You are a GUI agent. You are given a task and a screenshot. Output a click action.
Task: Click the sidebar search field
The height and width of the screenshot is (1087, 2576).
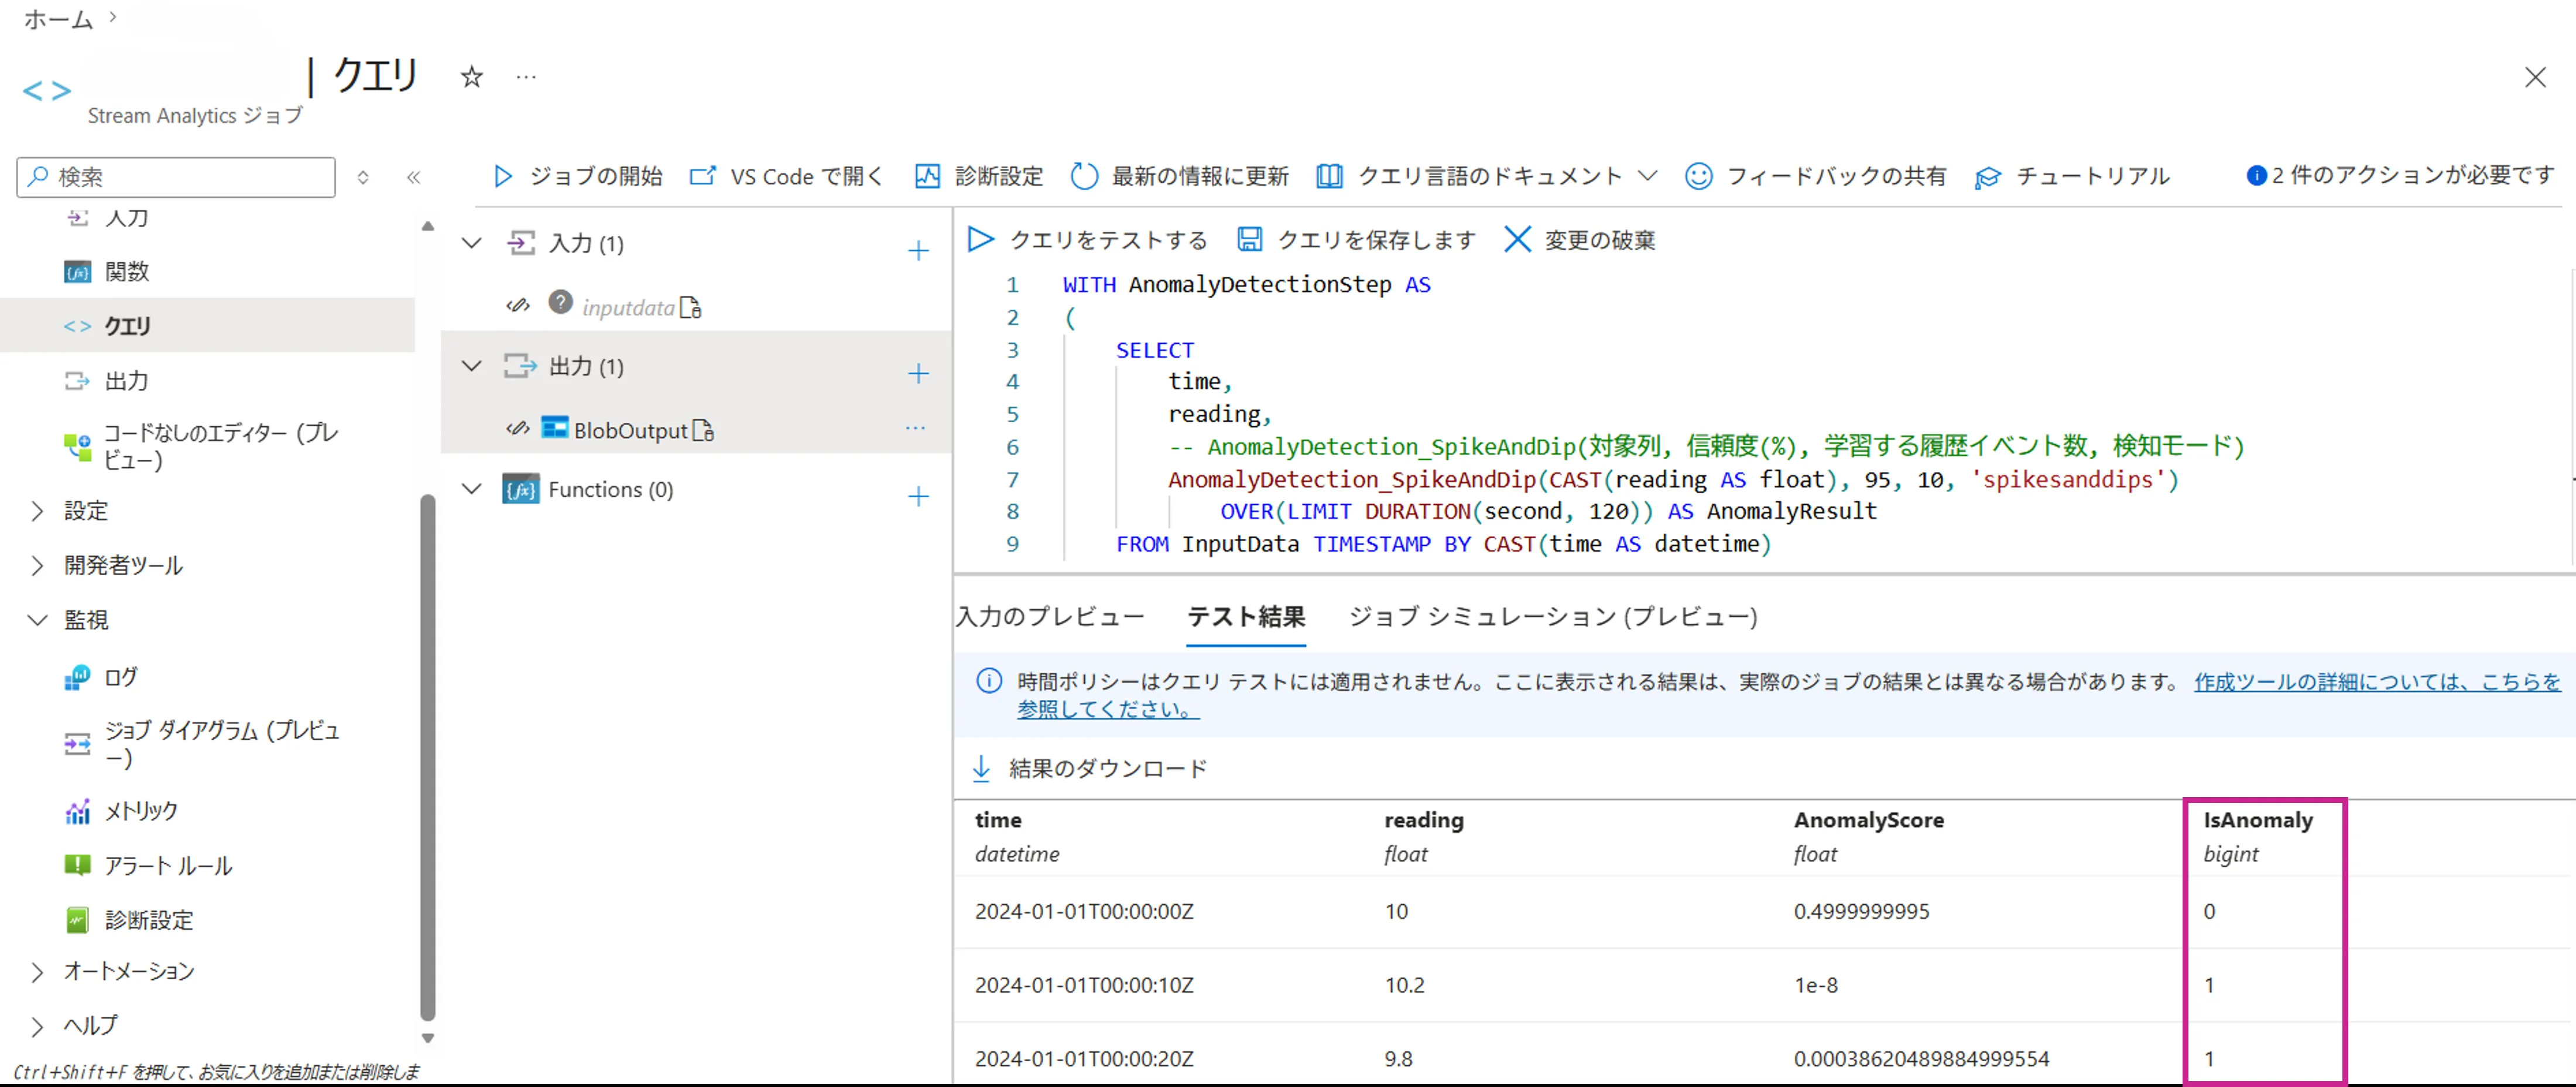176,177
